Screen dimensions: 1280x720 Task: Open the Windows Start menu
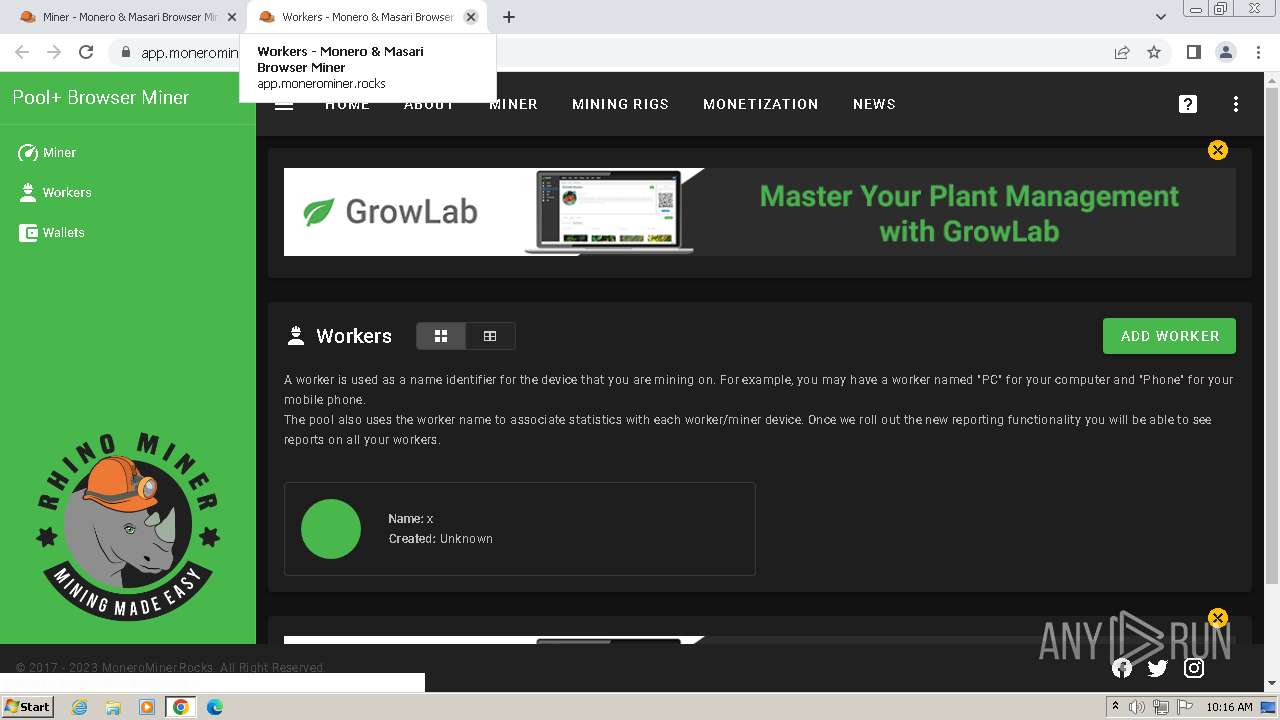click(x=28, y=706)
